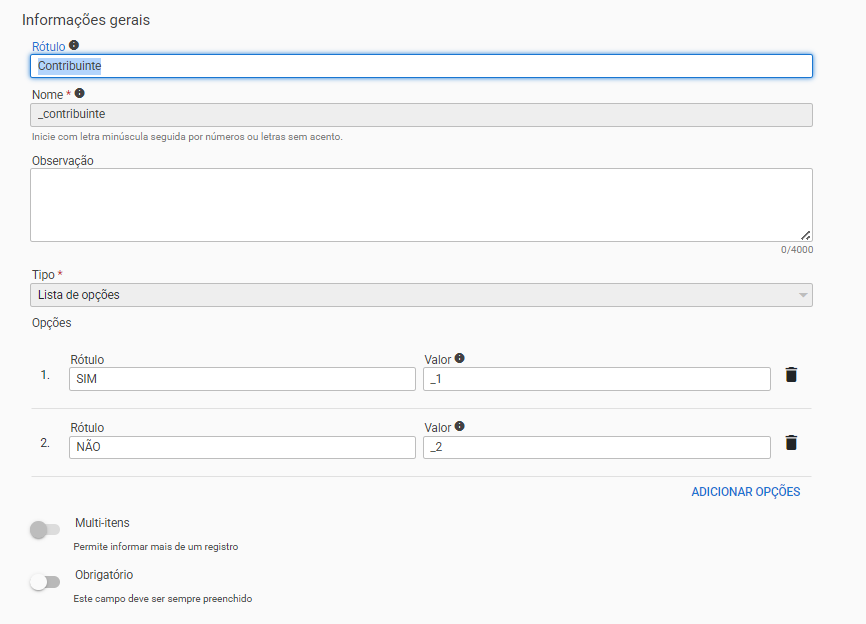Click the Tipo dropdown arrow

pos(802,294)
